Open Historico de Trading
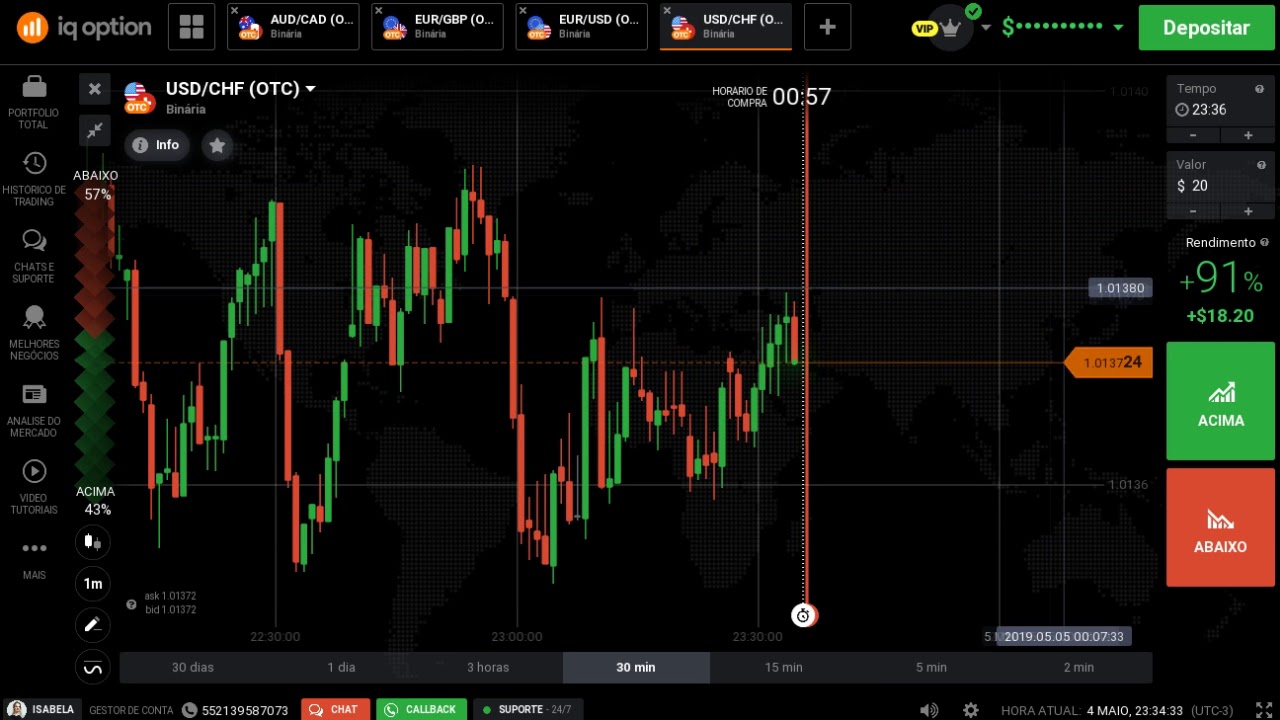 coord(34,180)
